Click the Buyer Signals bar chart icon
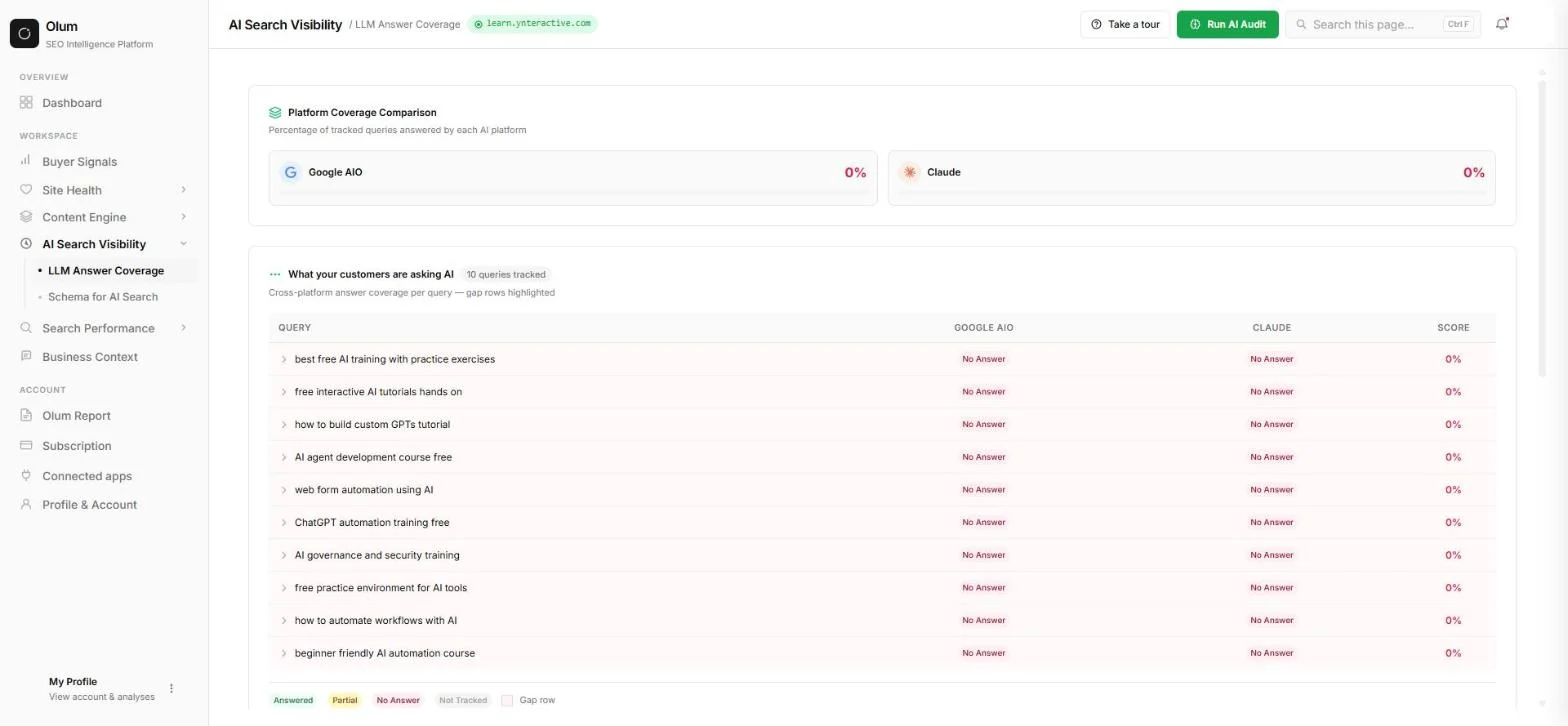This screenshot has width=1568, height=726. tap(26, 161)
